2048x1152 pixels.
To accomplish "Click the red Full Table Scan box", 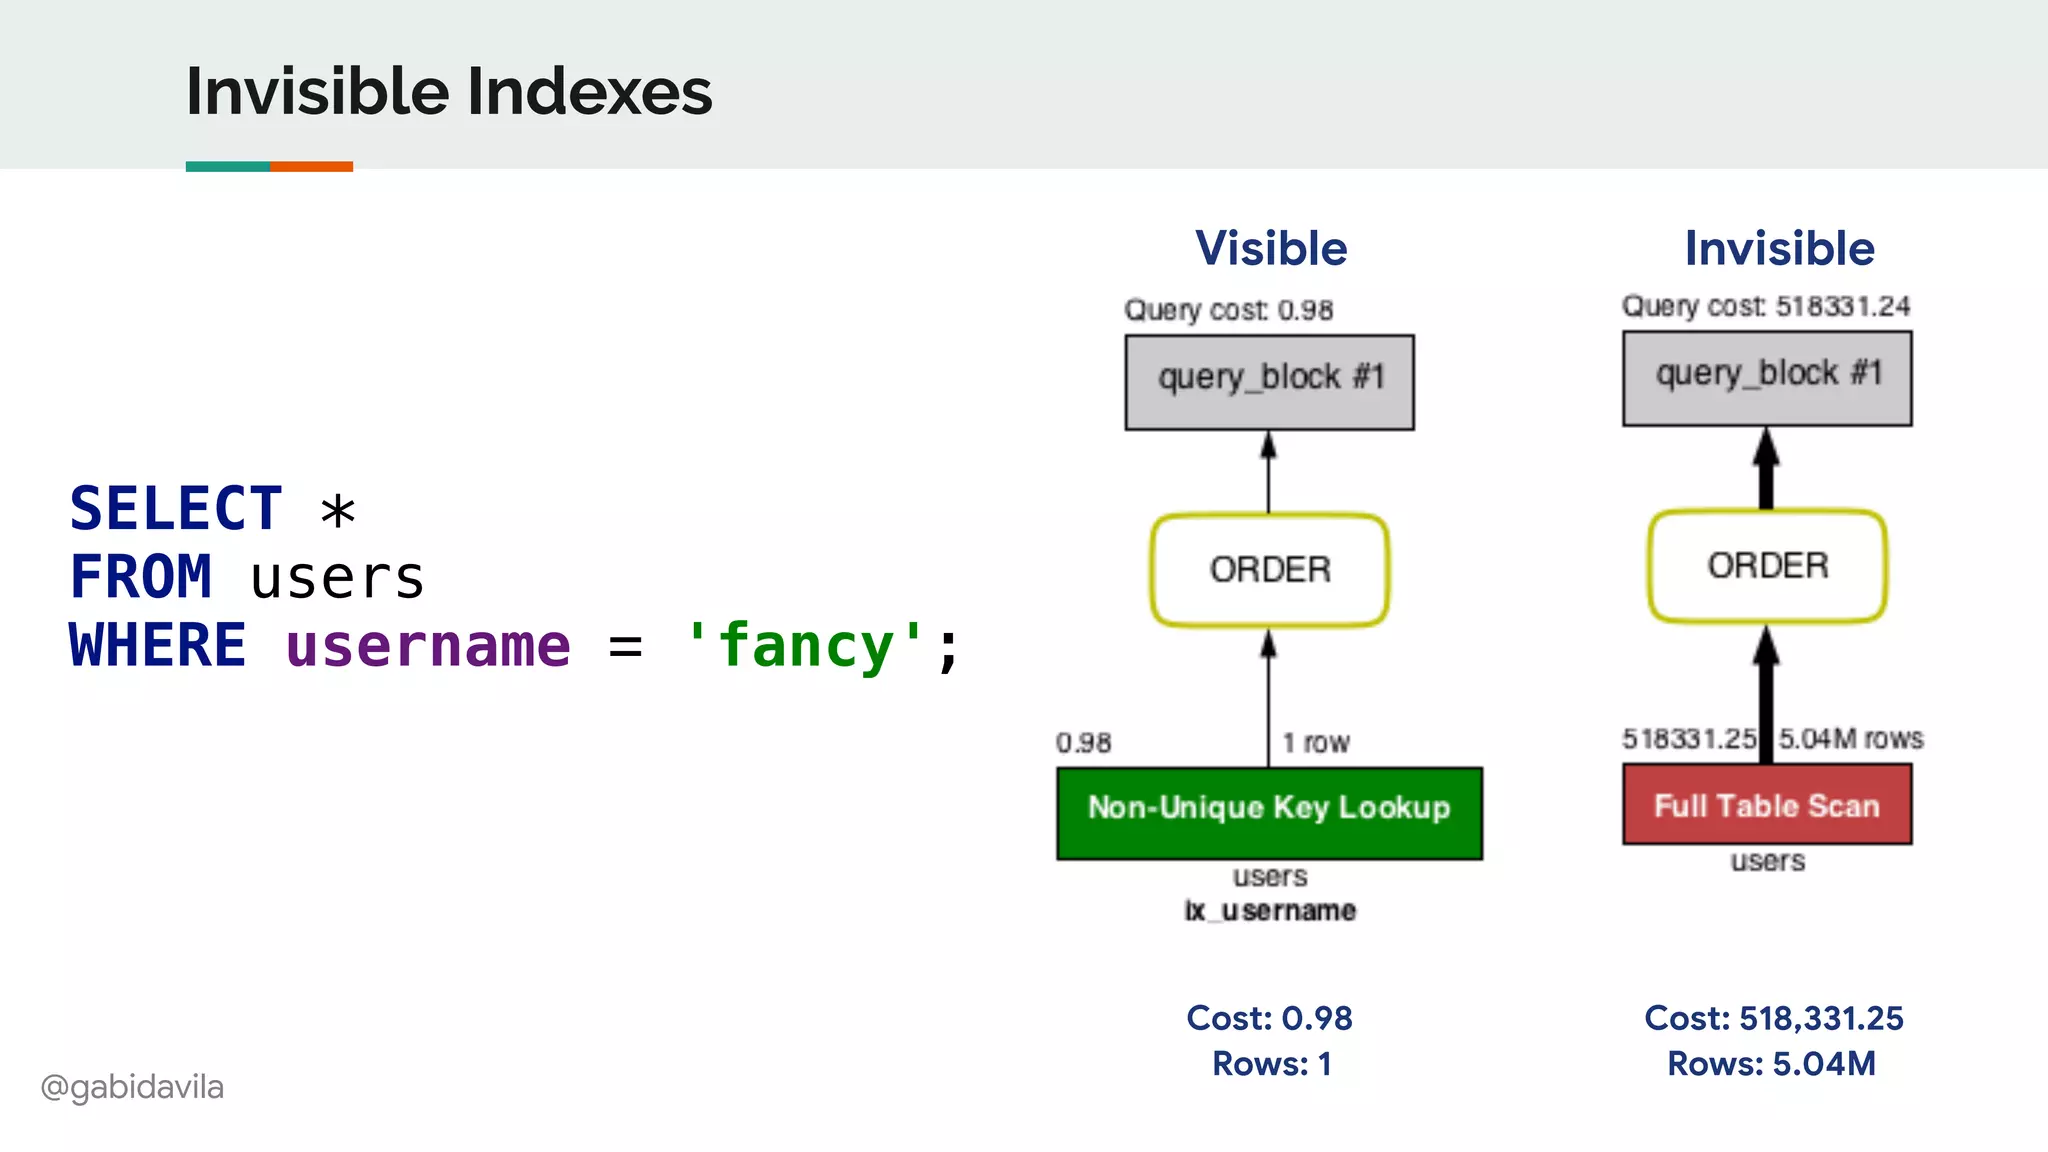I will pos(1766,805).
